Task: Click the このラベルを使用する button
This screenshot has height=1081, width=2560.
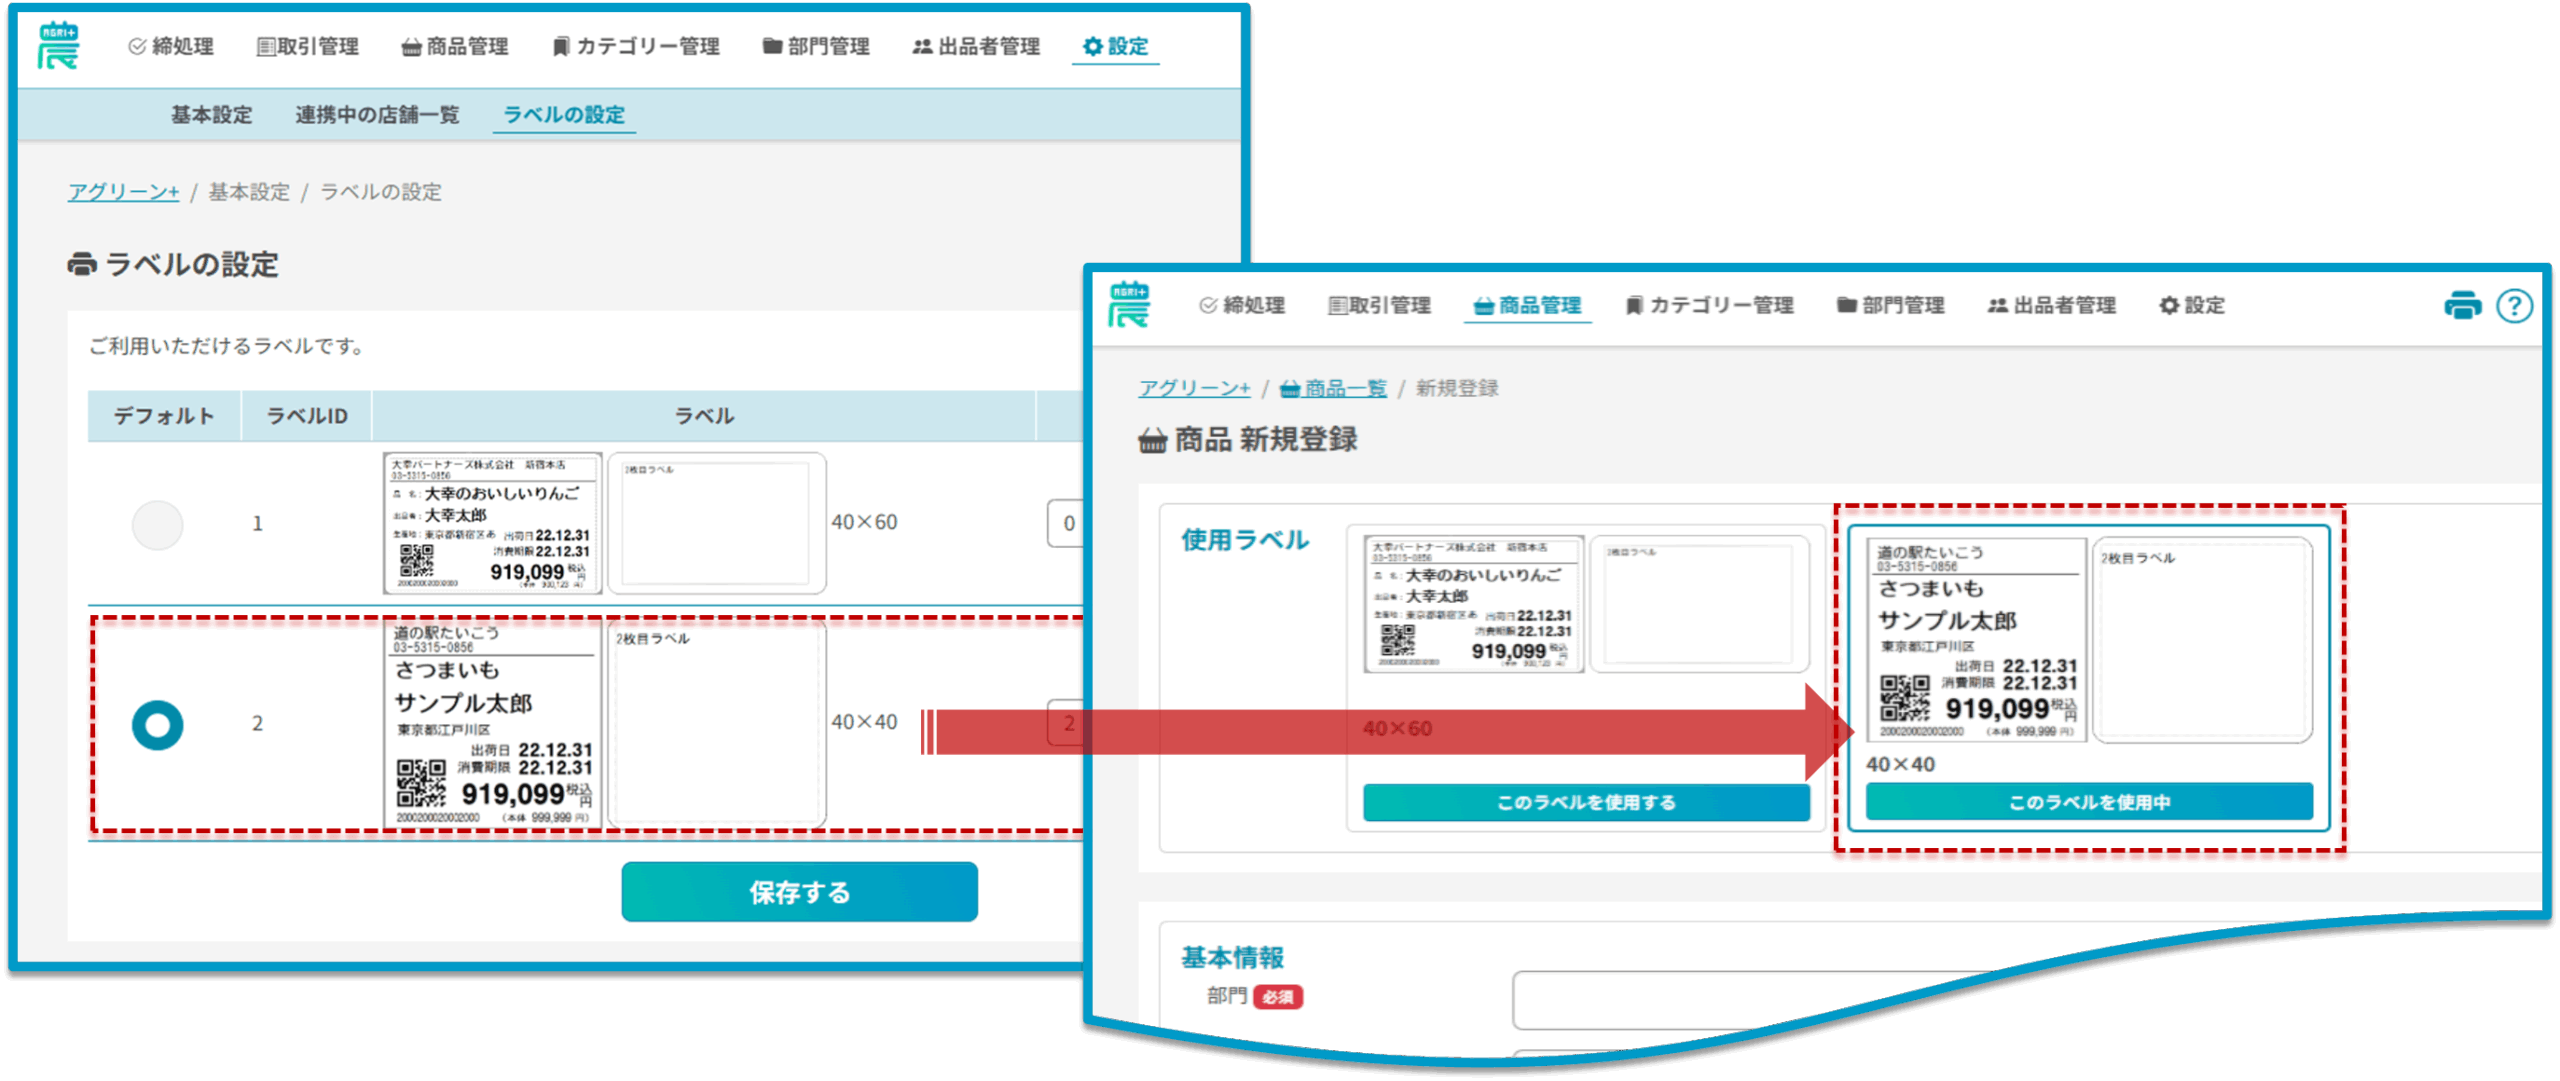Action: point(1585,802)
